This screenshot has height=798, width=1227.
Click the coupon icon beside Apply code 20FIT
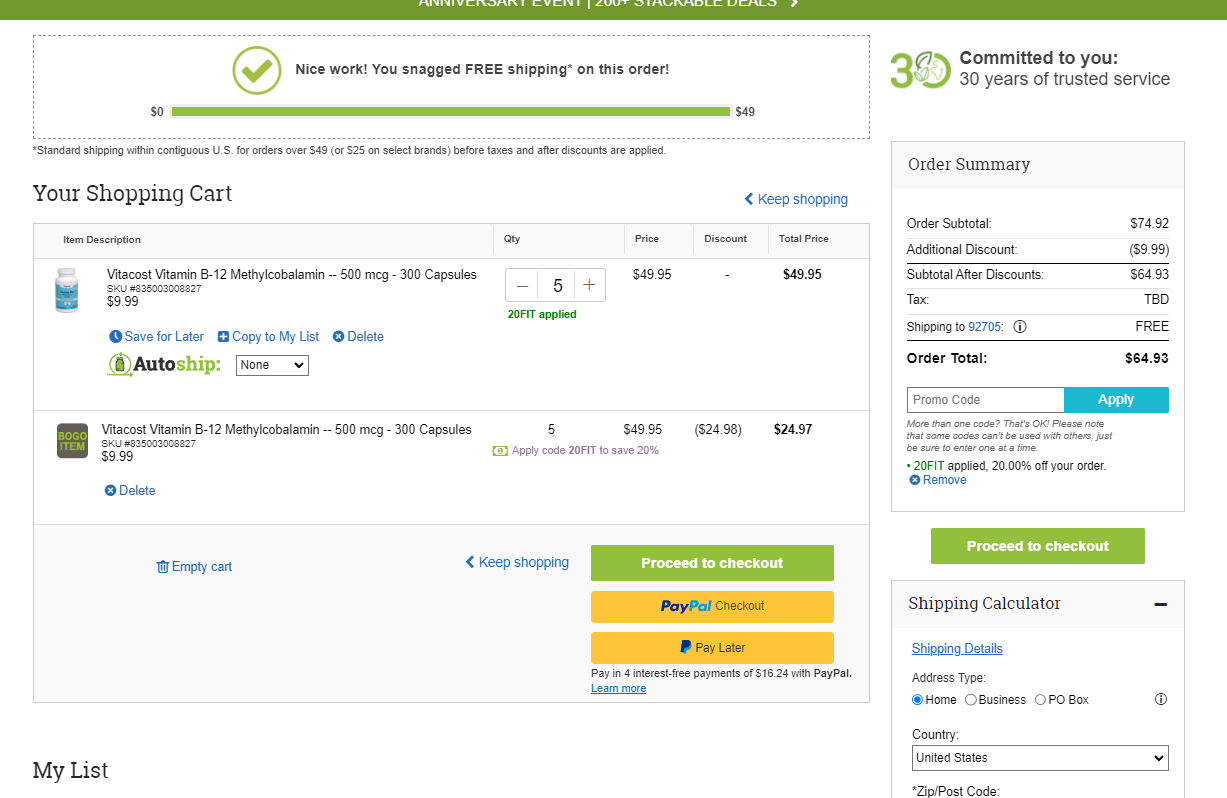500,451
